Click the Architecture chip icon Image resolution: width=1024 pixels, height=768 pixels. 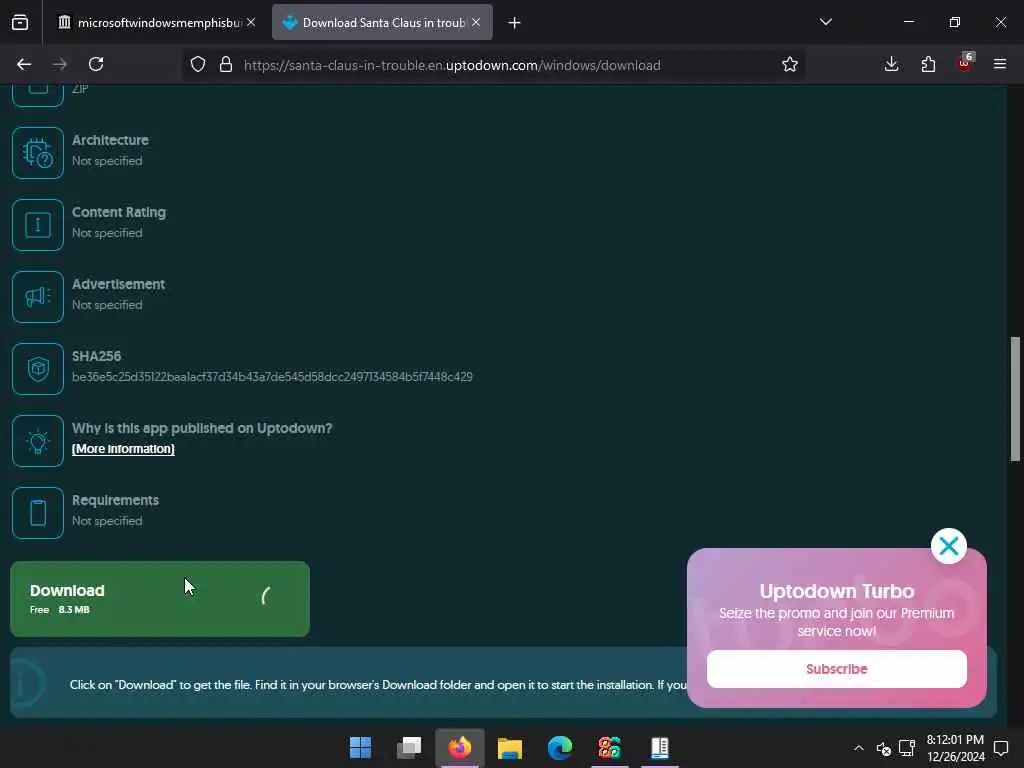[x=38, y=153]
